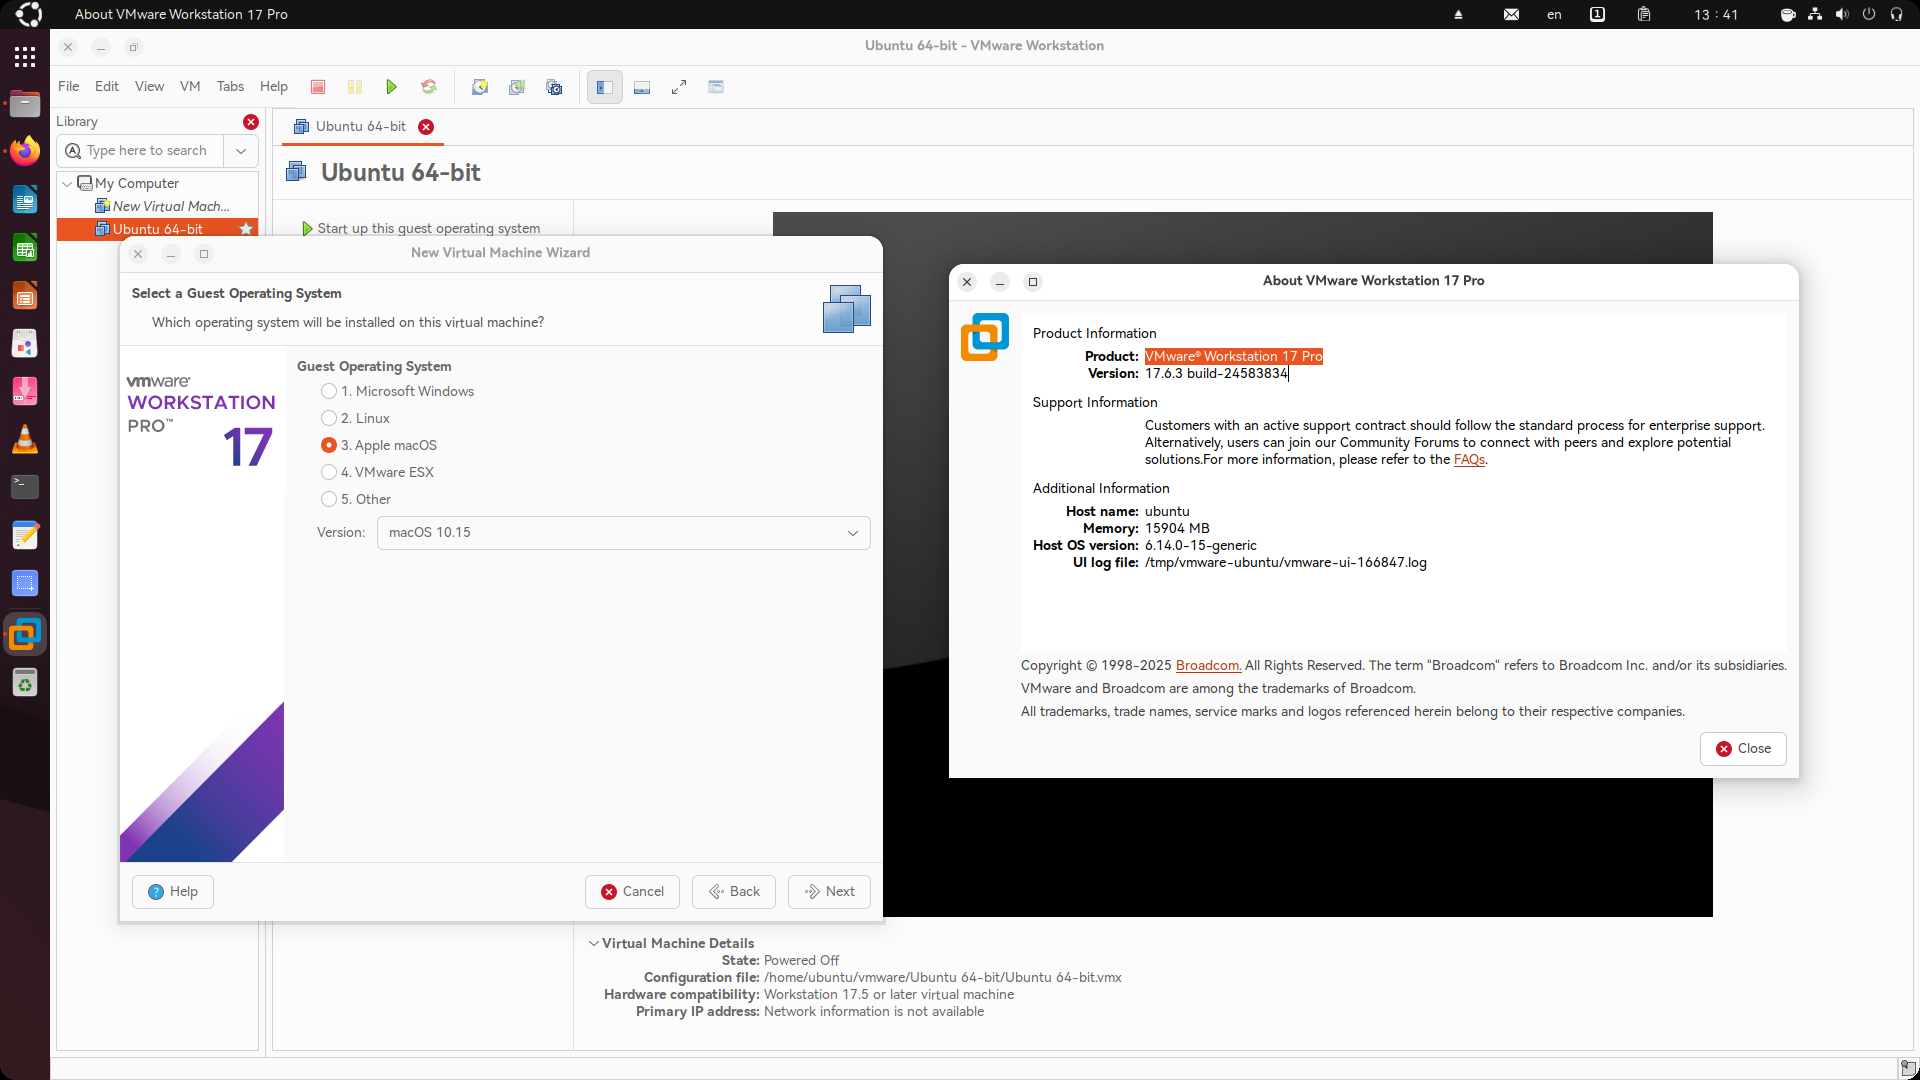
Task: Close the Library panel with red X
Action: (x=251, y=122)
